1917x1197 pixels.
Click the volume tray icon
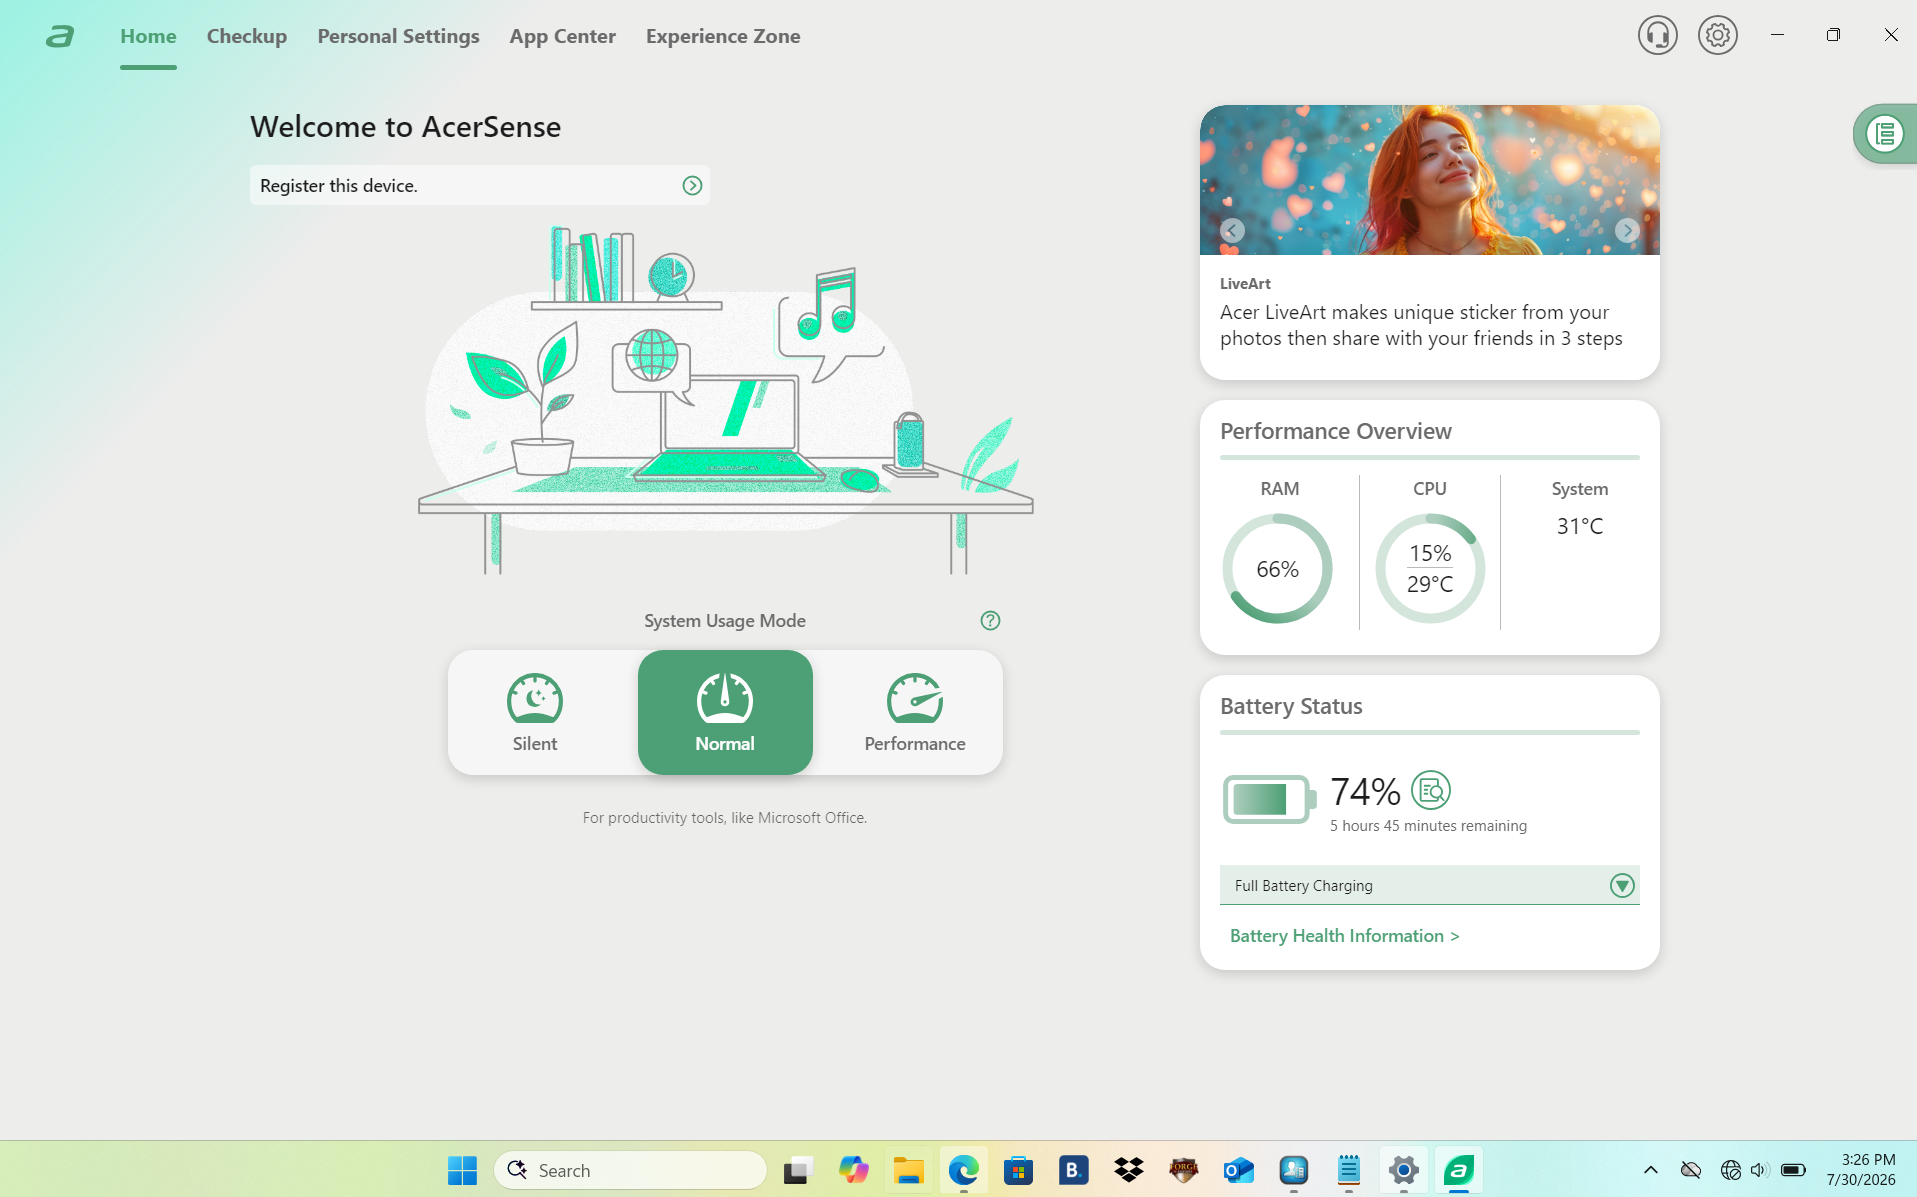[1760, 1169]
